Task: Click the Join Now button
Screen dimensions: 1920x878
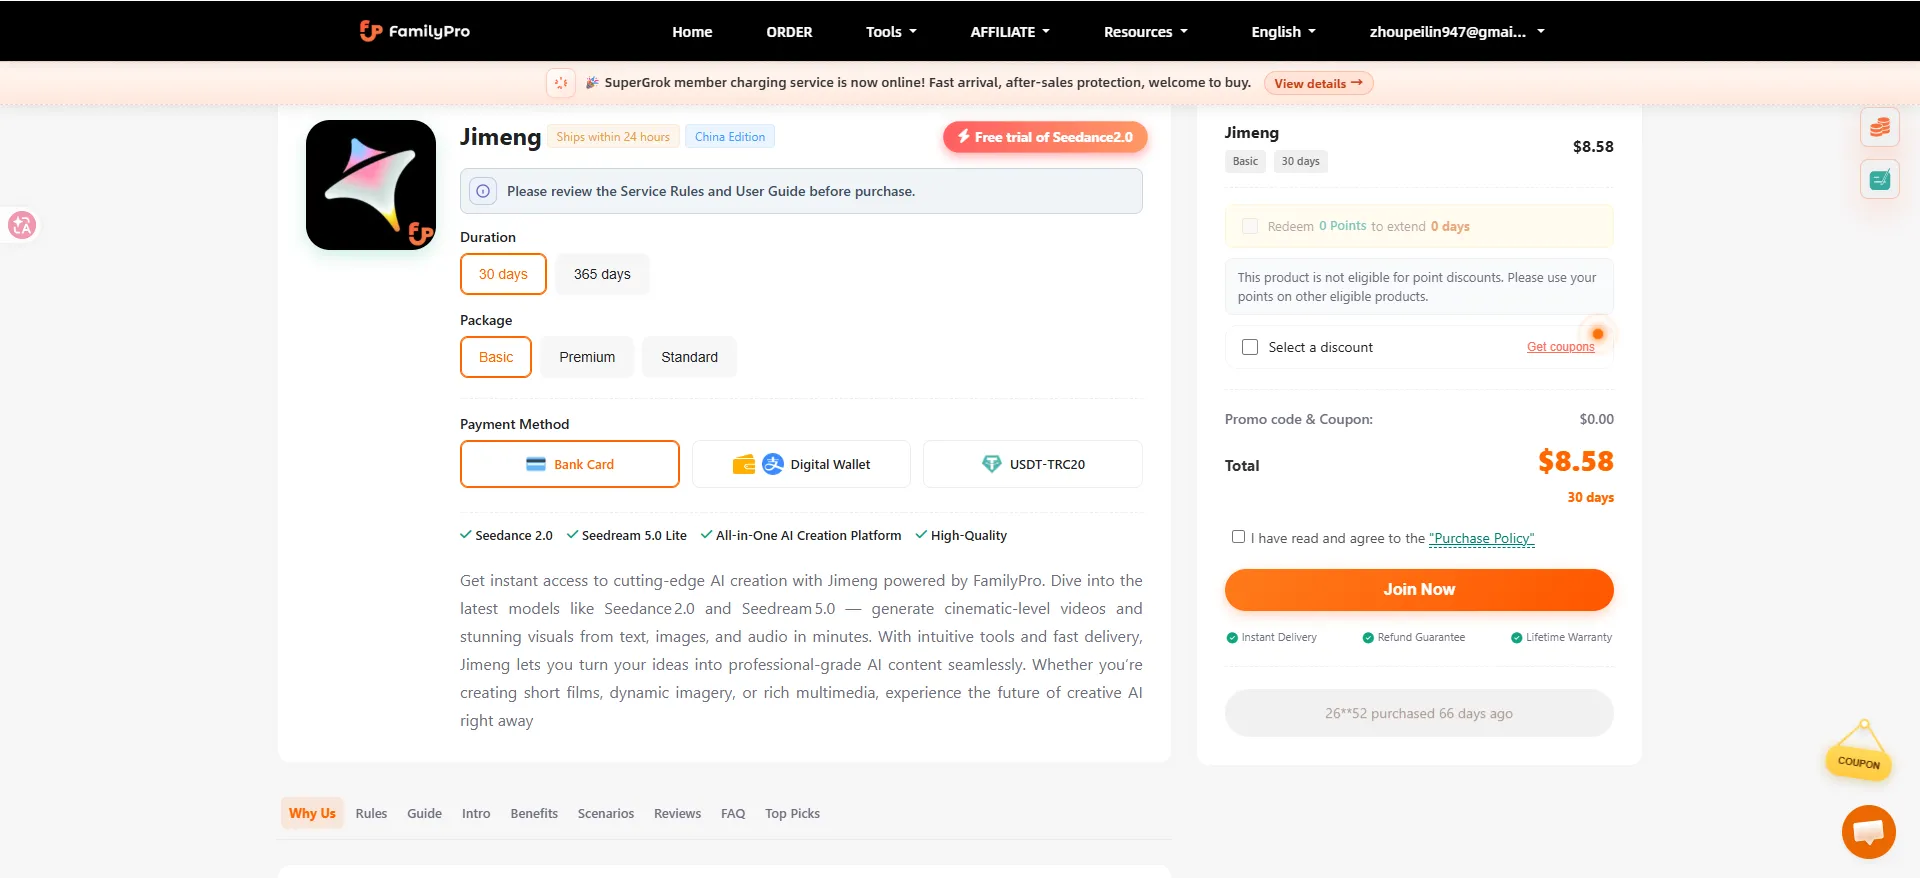Action: (x=1419, y=590)
